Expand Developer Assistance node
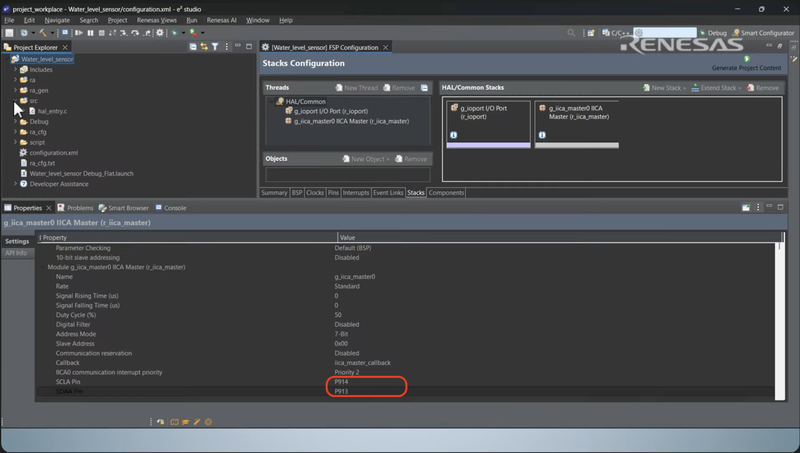The image size is (800, 453). point(15,184)
